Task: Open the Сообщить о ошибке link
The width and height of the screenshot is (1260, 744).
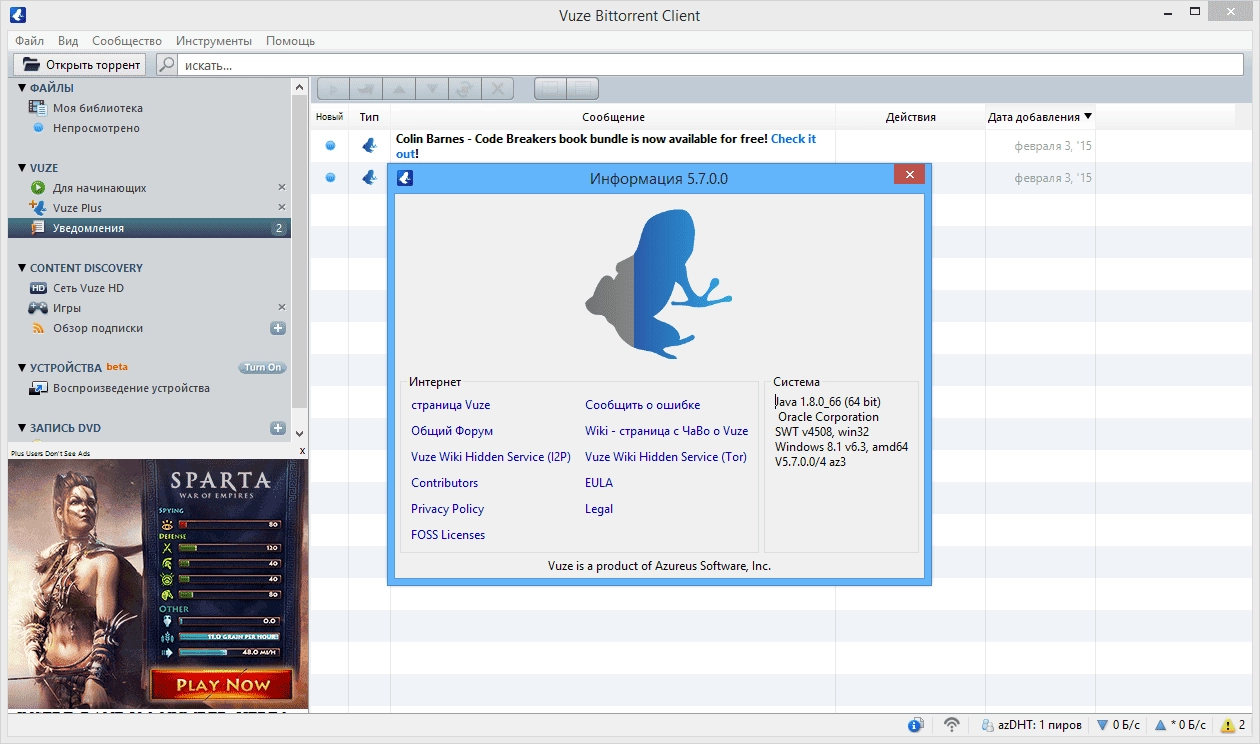Action: [643, 405]
